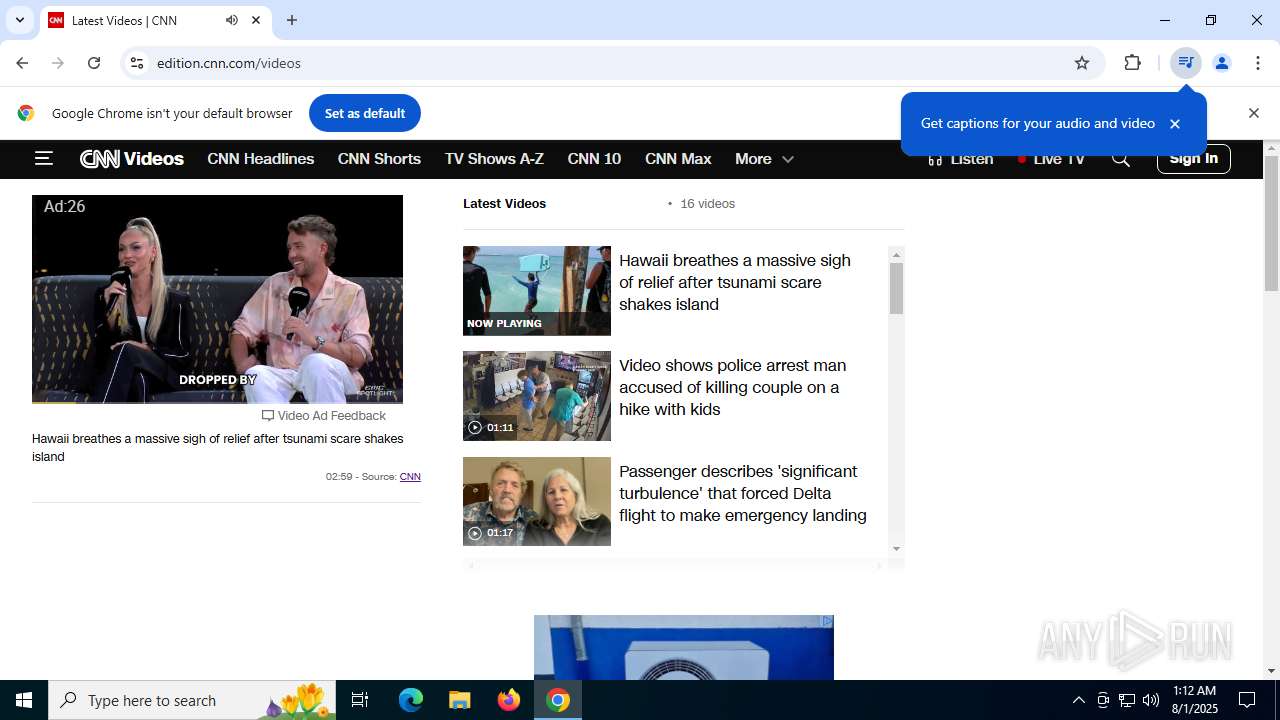Close the captions tooltip bubble
The height and width of the screenshot is (720, 1280).
coord(1175,124)
